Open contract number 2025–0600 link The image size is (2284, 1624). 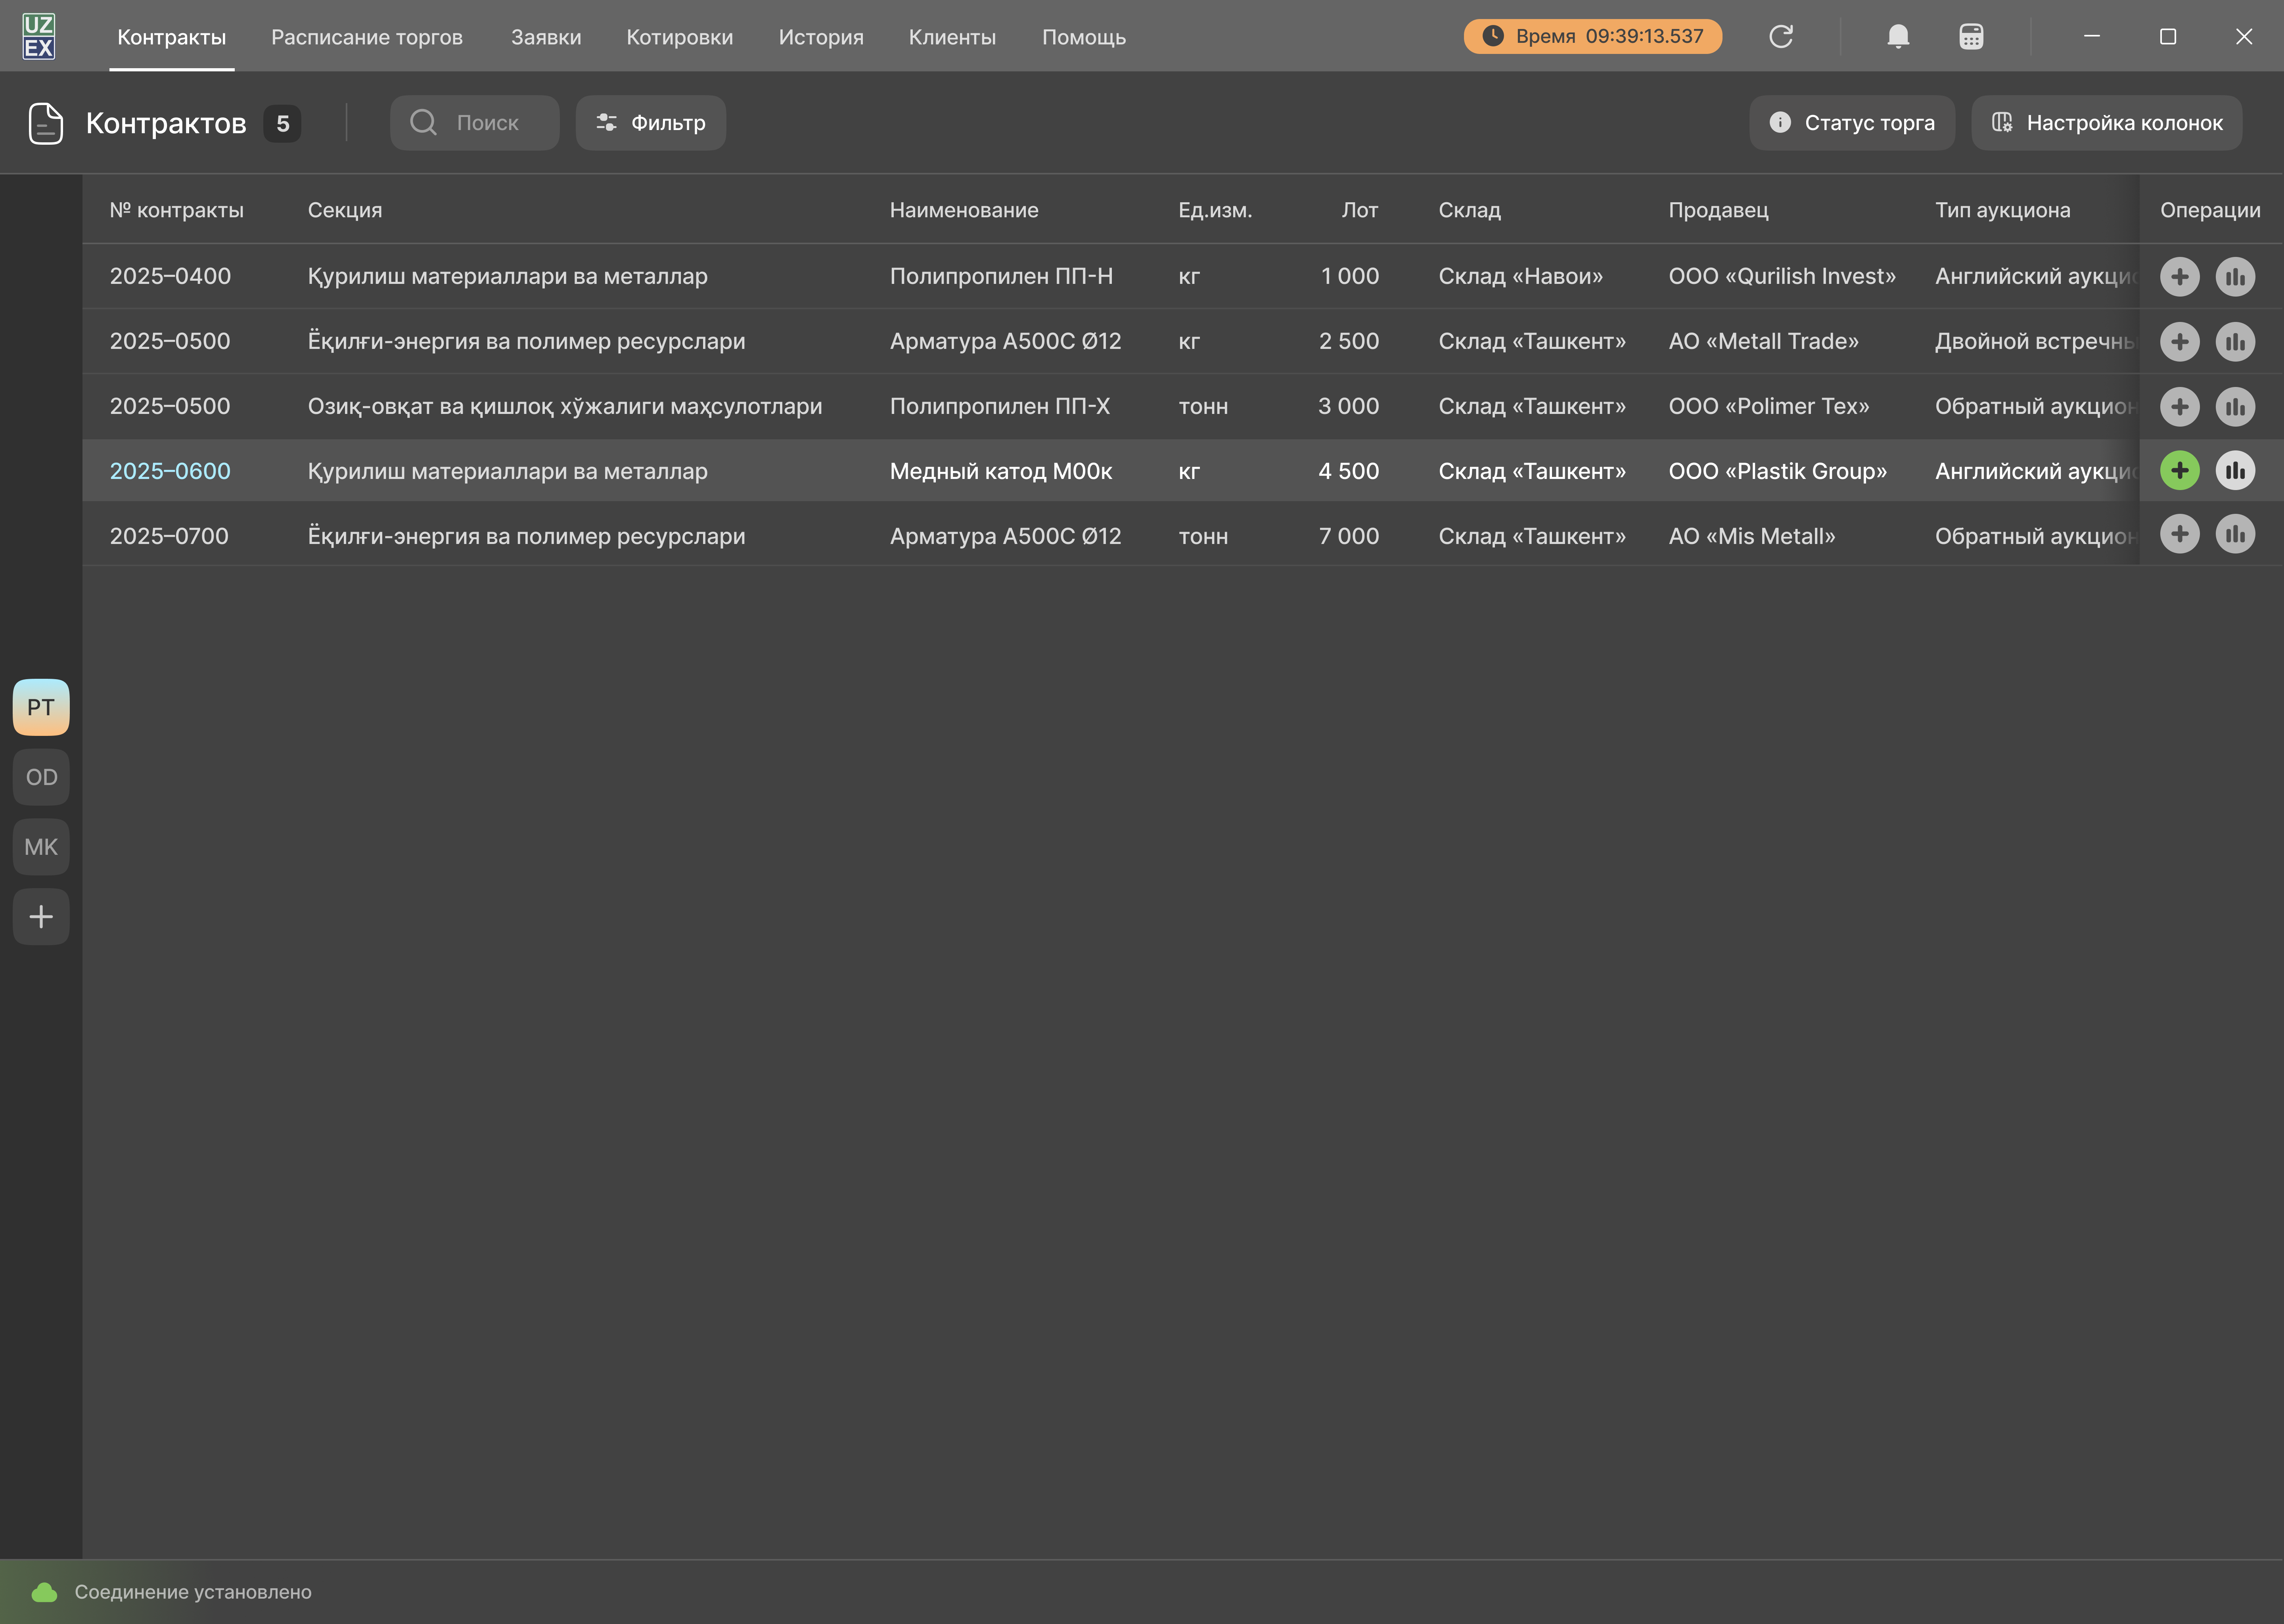pos(170,471)
